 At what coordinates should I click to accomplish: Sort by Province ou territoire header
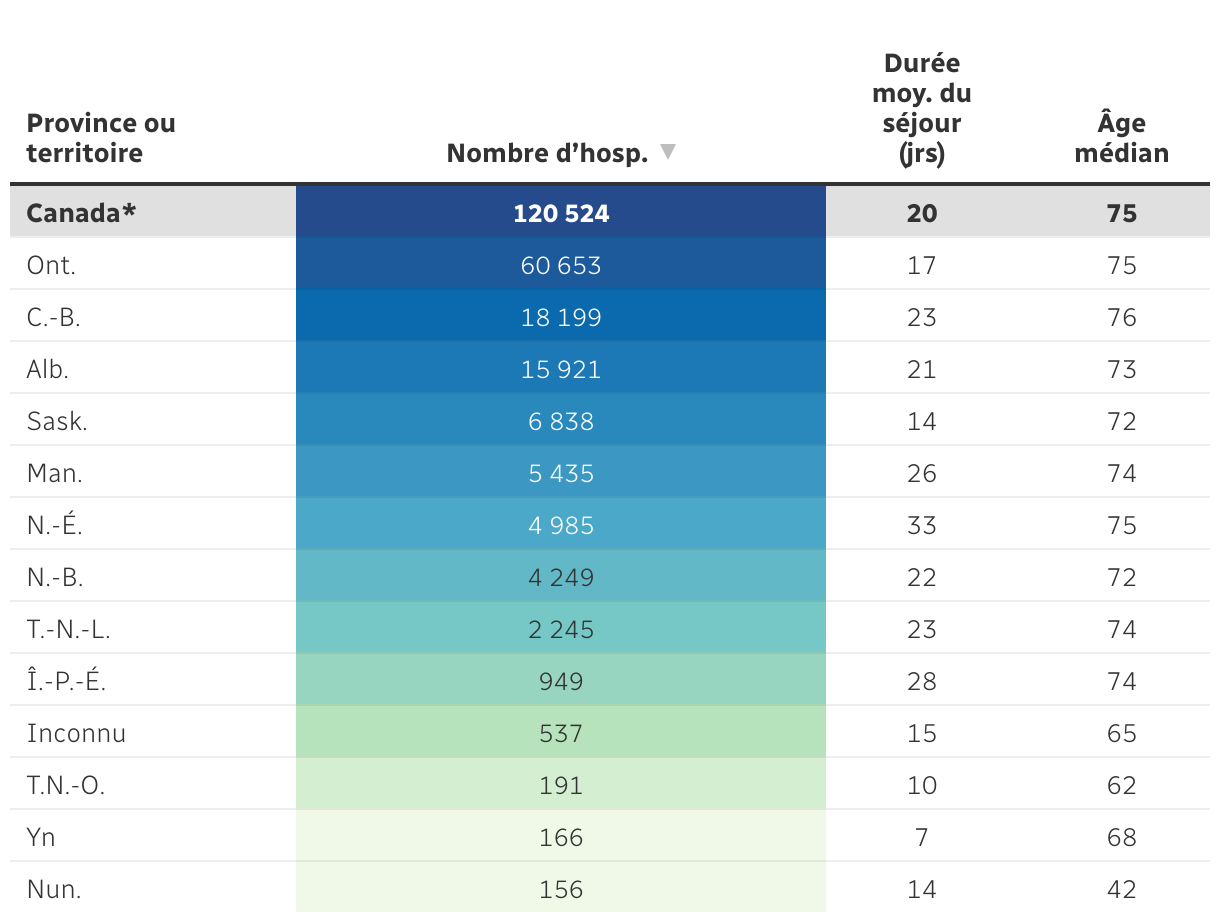point(101,138)
